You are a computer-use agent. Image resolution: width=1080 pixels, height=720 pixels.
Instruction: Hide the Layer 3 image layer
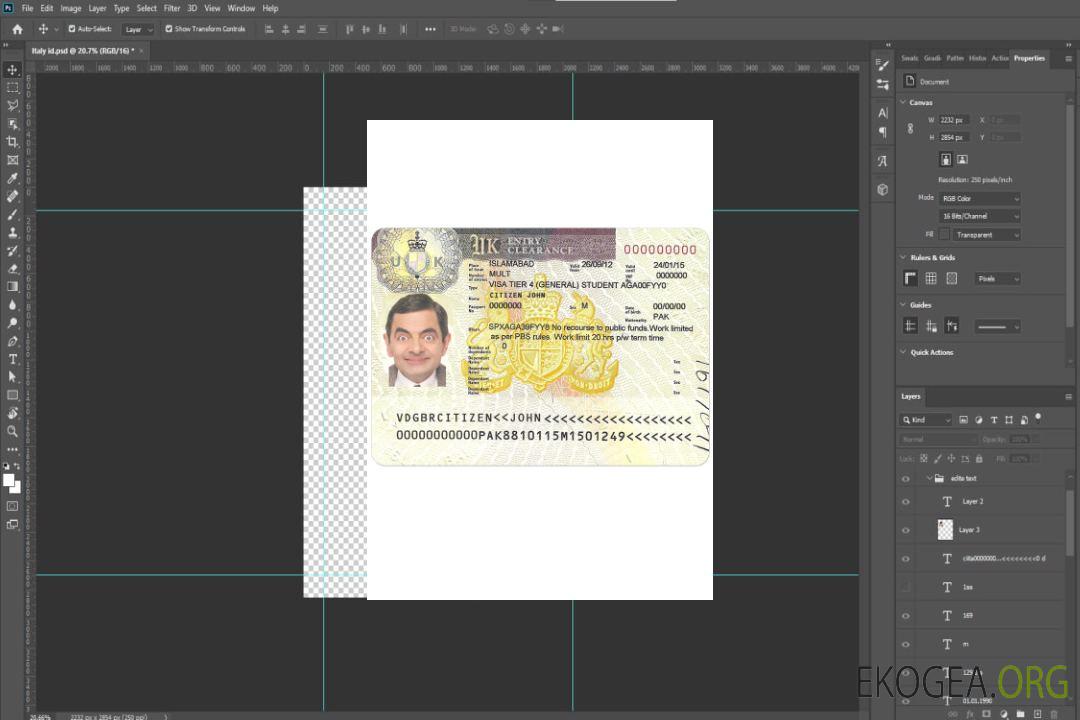906,530
